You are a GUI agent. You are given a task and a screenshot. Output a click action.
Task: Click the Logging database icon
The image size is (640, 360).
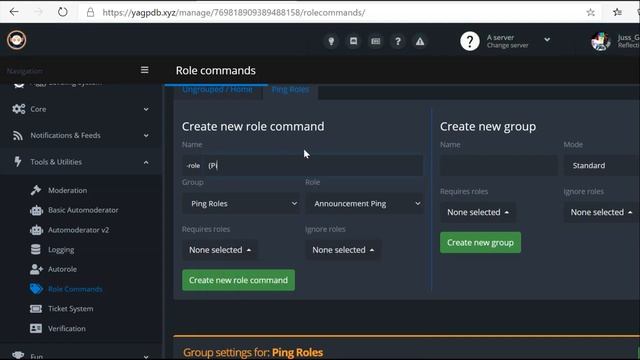[36, 249]
